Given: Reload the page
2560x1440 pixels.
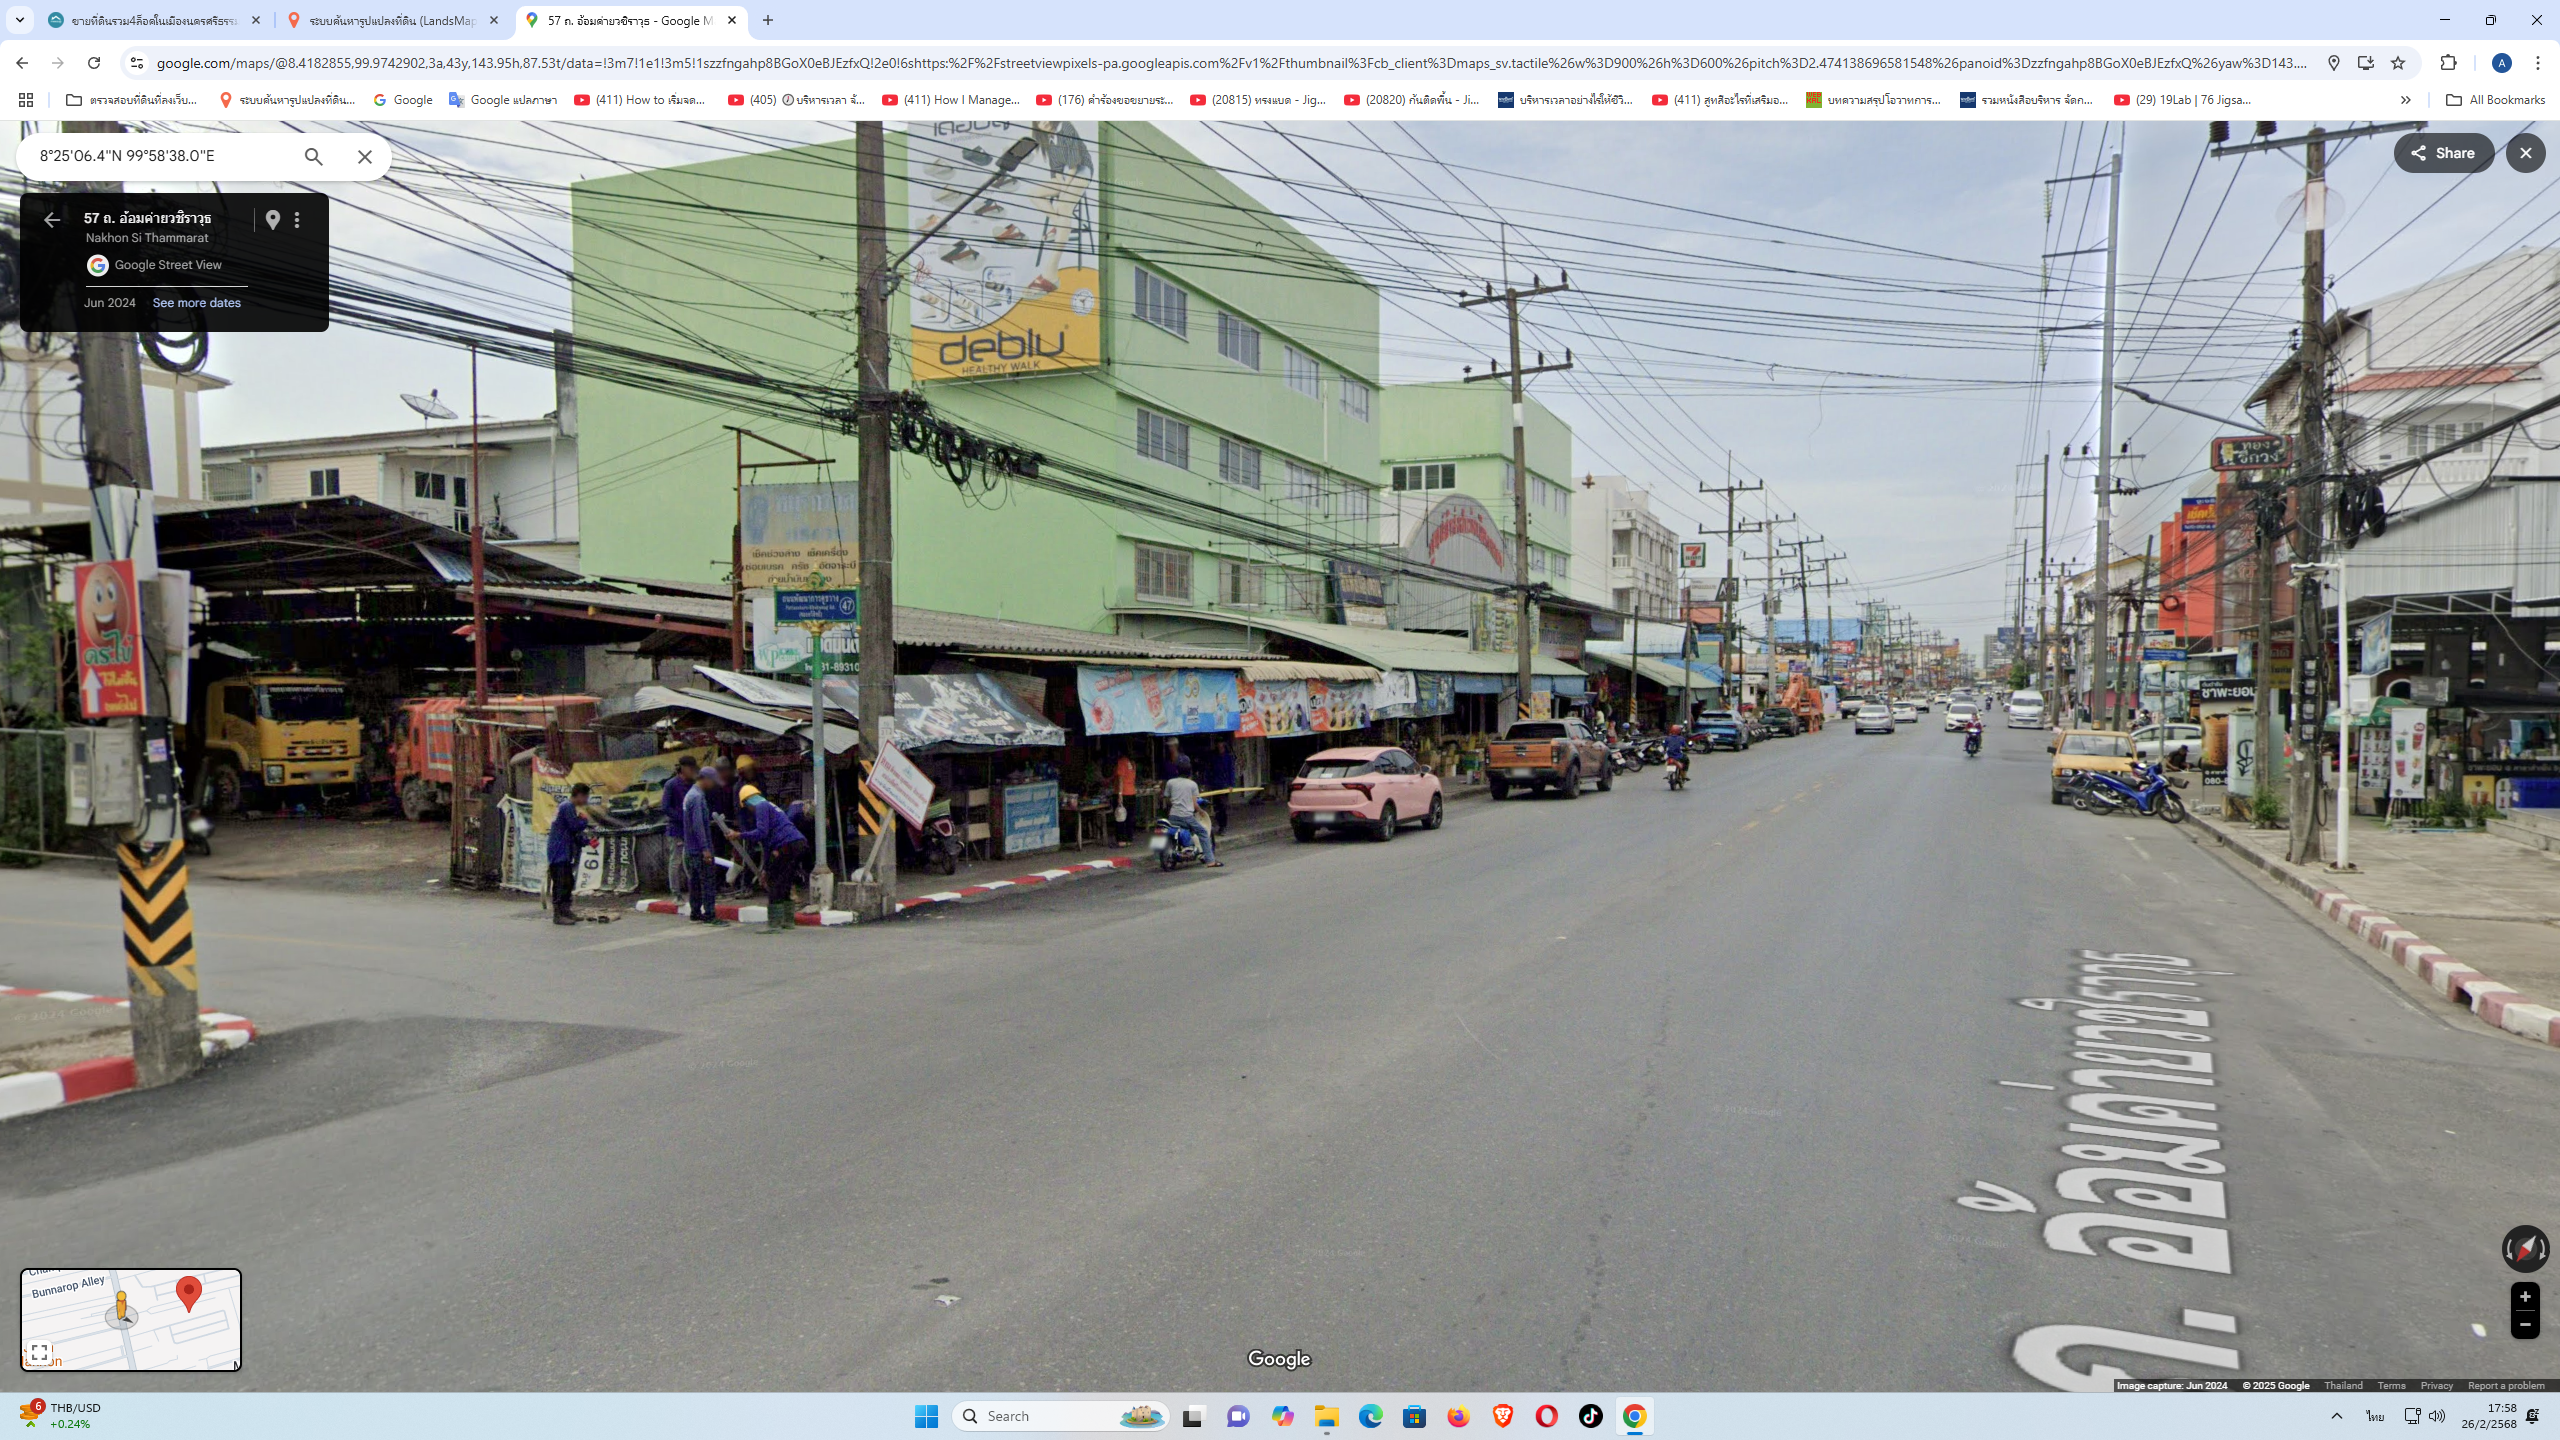Looking at the screenshot, I should click(x=94, y=63).
